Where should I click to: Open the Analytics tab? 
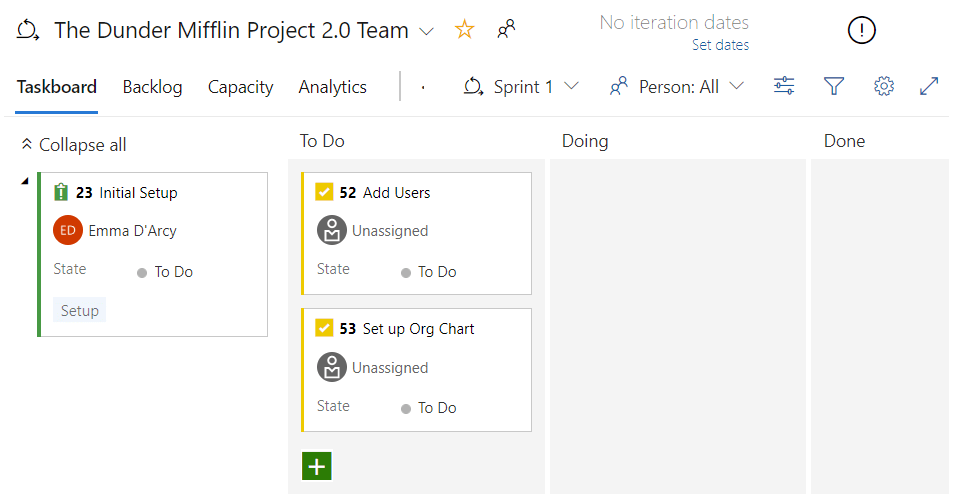tap(332, 87)
